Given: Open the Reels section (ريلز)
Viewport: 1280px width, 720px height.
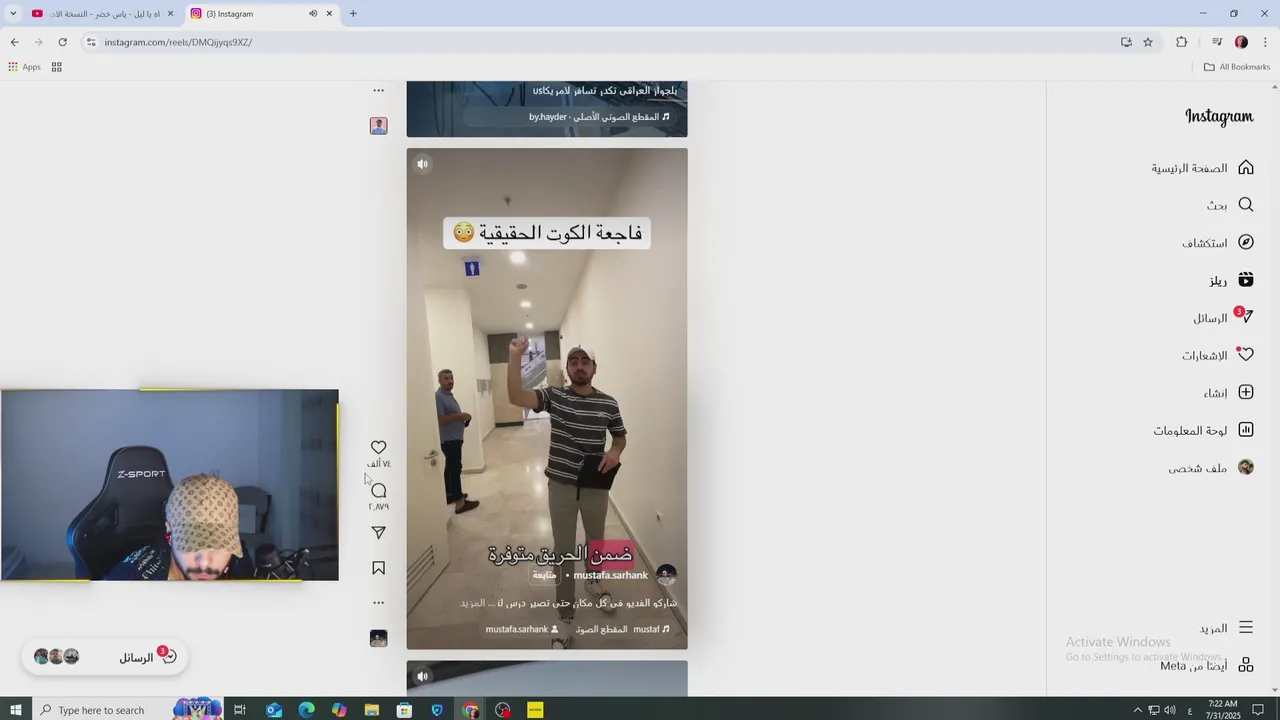Looking at the screenshot, I should pyautogui.click(x=1231, y=280).
